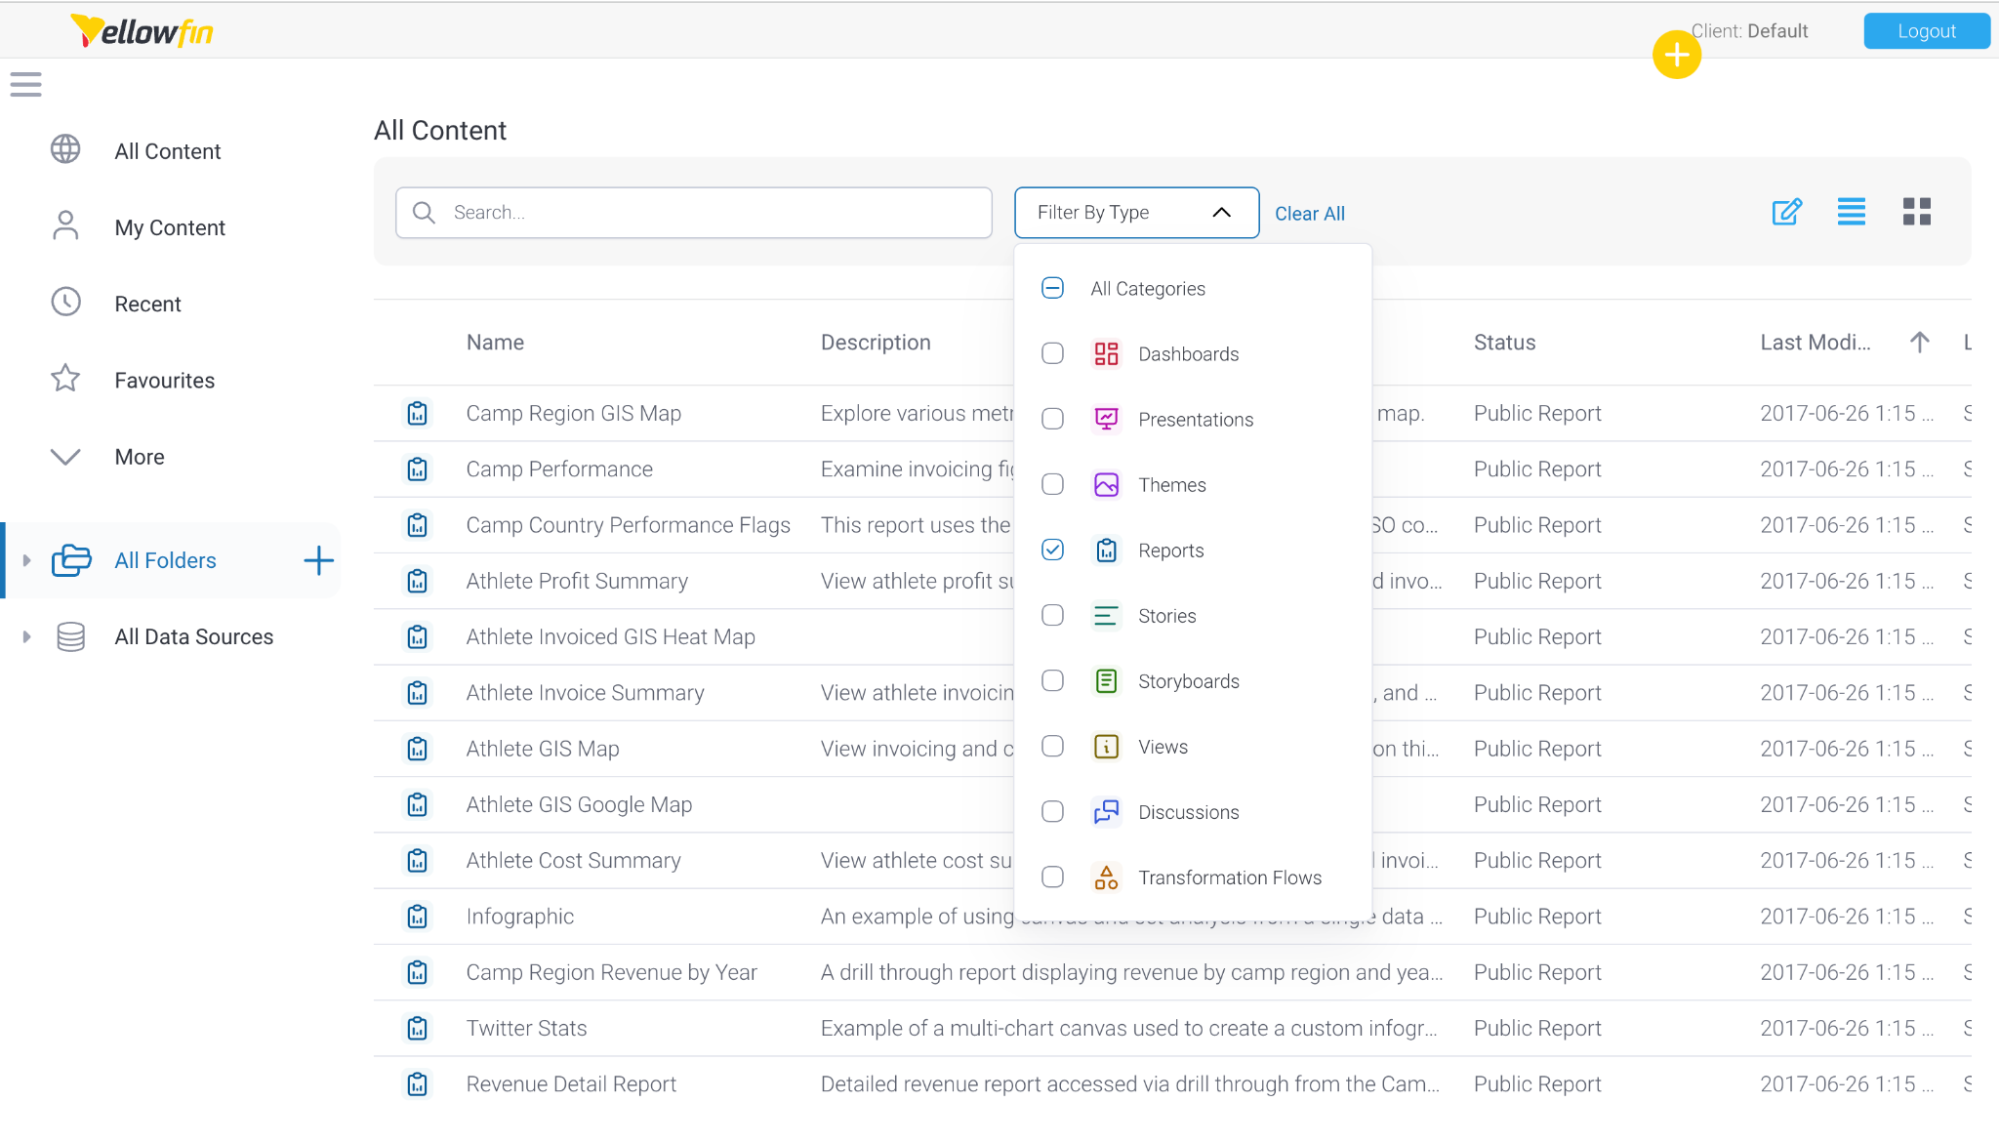Enable the Dashboards filter

click(1052, 353)
